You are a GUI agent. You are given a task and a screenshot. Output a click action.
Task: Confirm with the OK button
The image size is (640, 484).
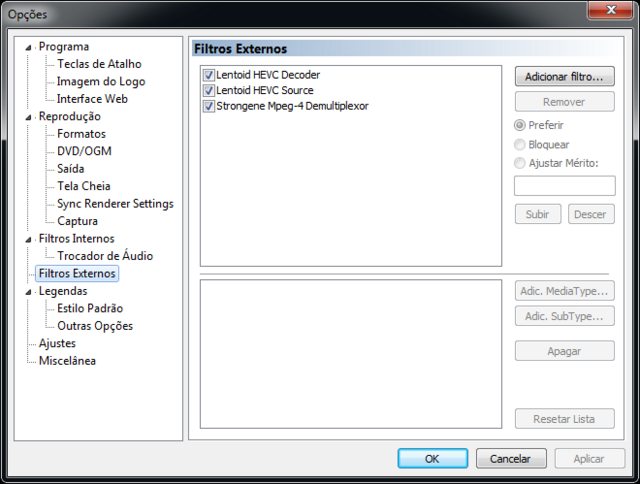coord(433,459)
